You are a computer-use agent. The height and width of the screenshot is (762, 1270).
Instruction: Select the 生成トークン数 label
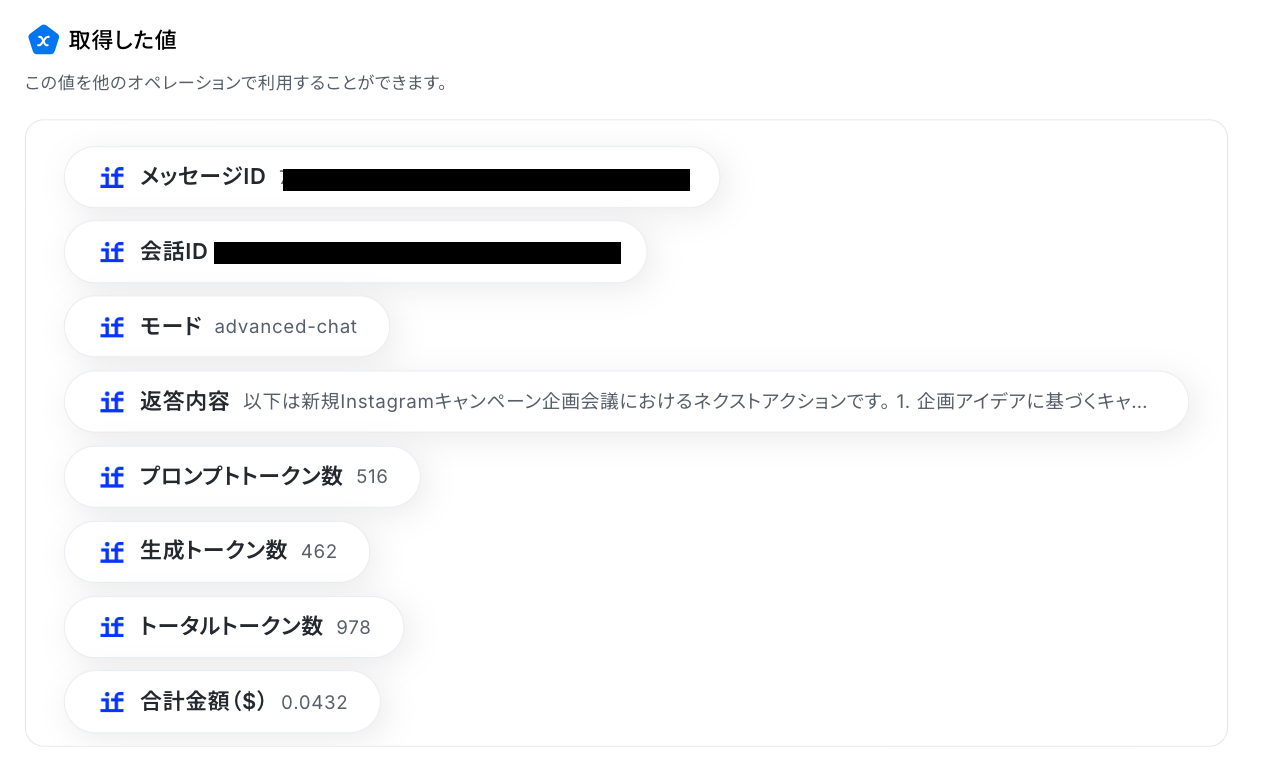pos(213,551)
